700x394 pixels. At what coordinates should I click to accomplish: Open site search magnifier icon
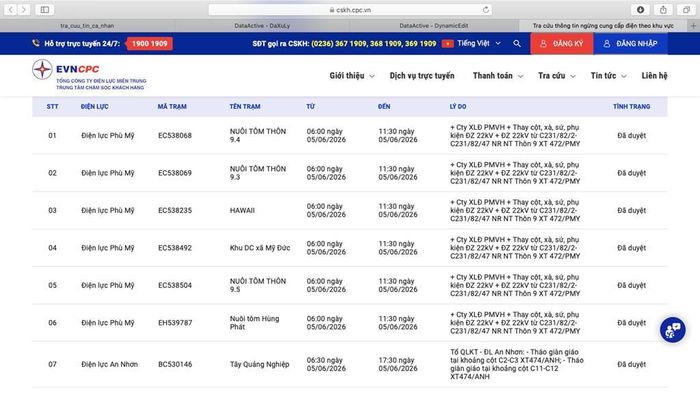click(517, 43)
